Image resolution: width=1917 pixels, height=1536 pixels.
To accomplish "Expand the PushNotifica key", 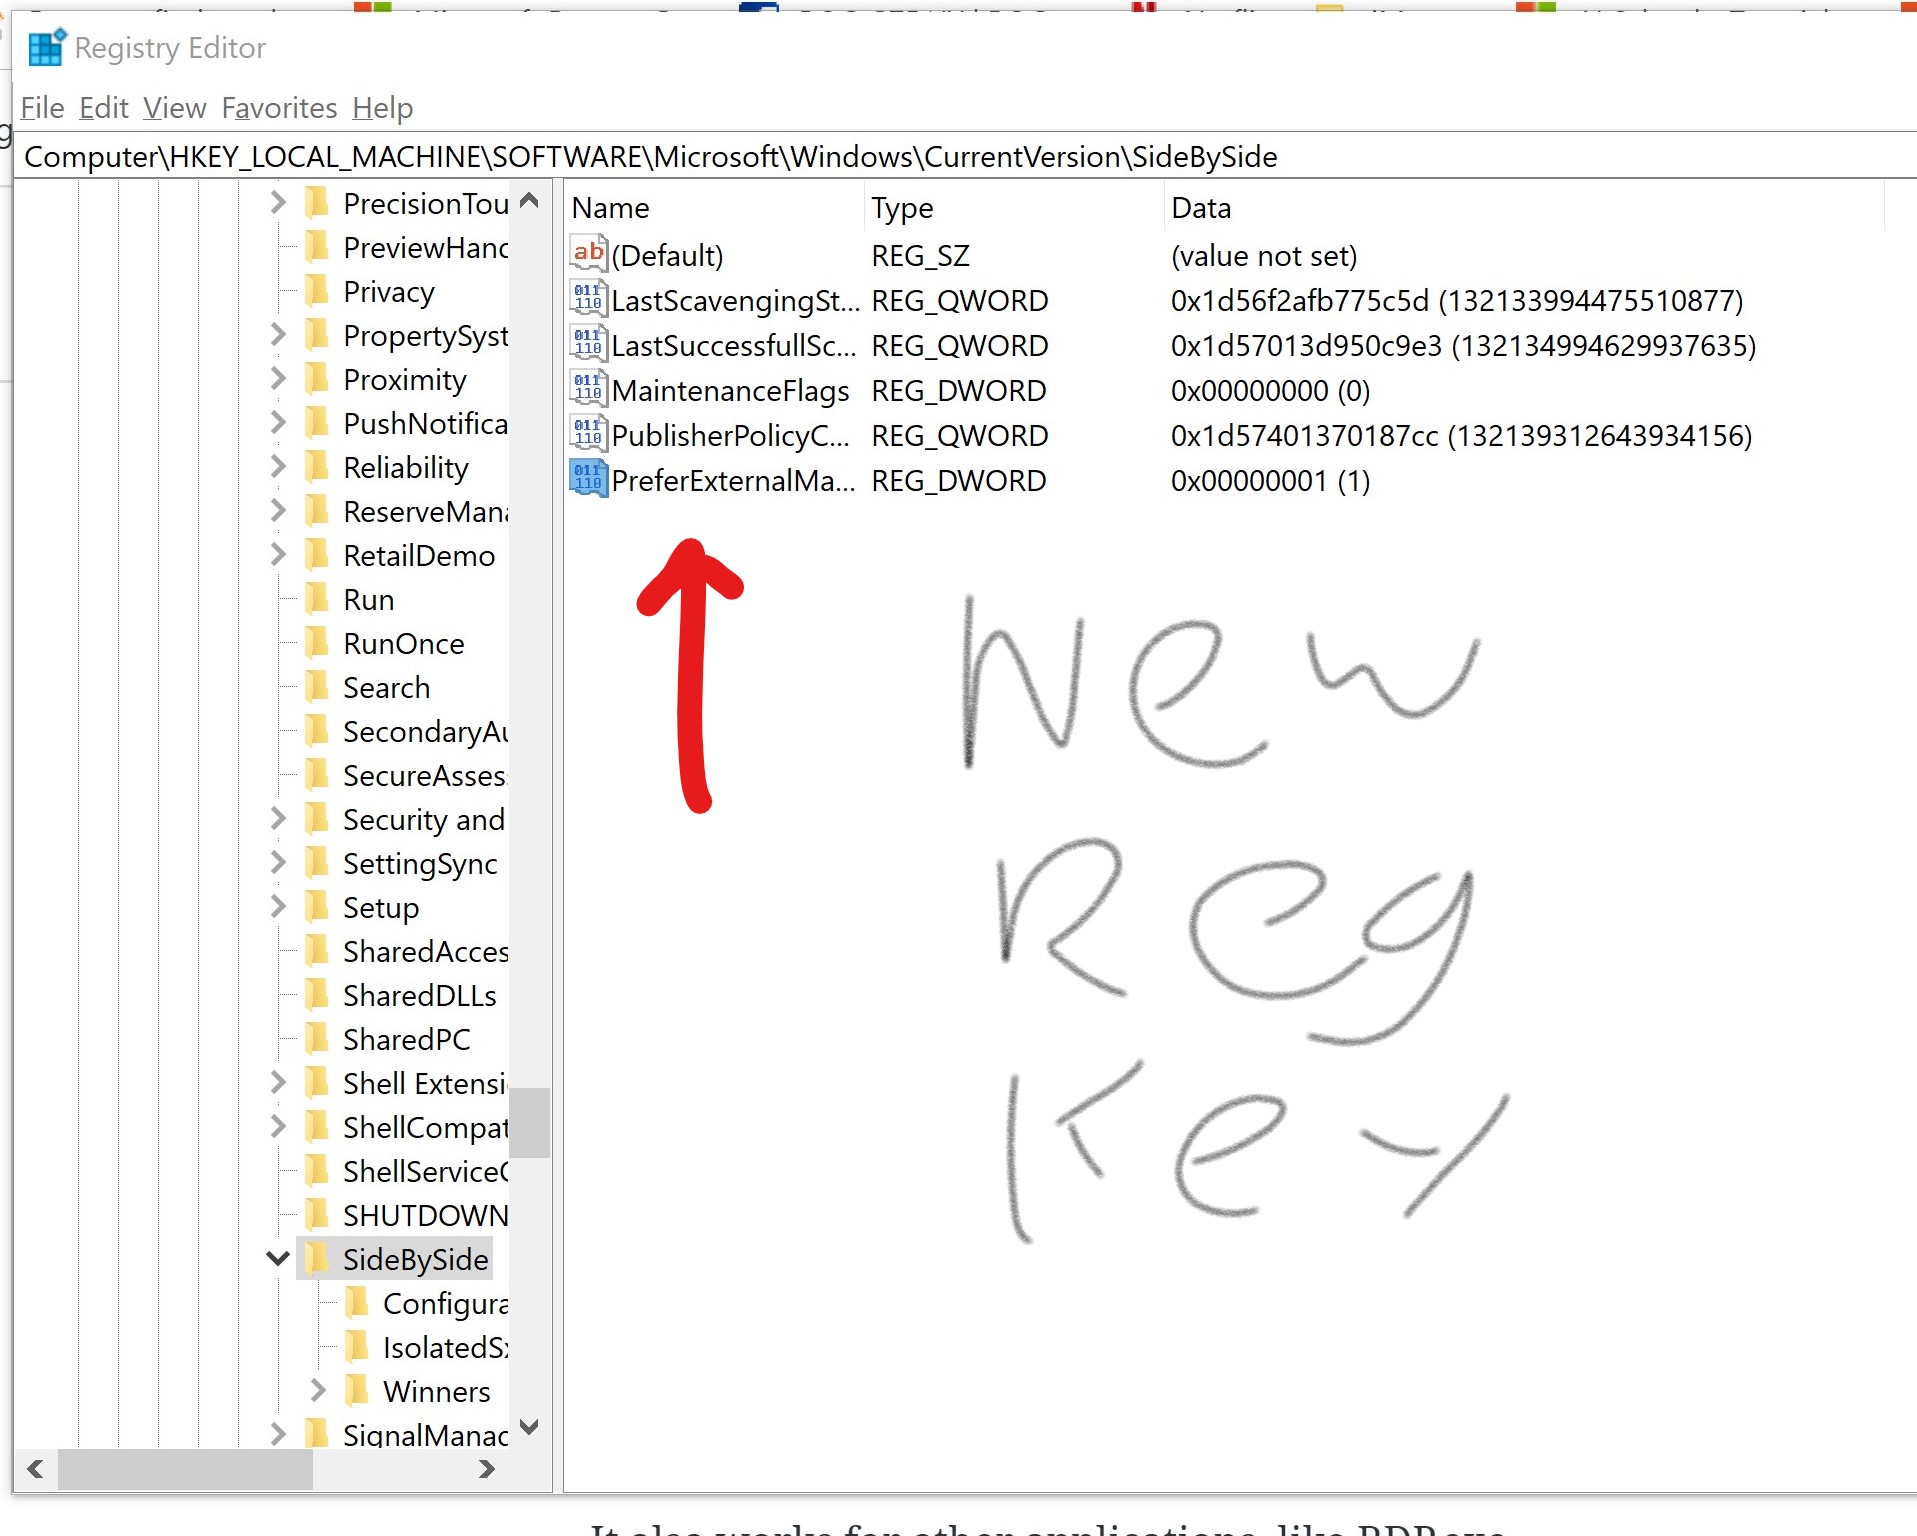I will point(278,423).
